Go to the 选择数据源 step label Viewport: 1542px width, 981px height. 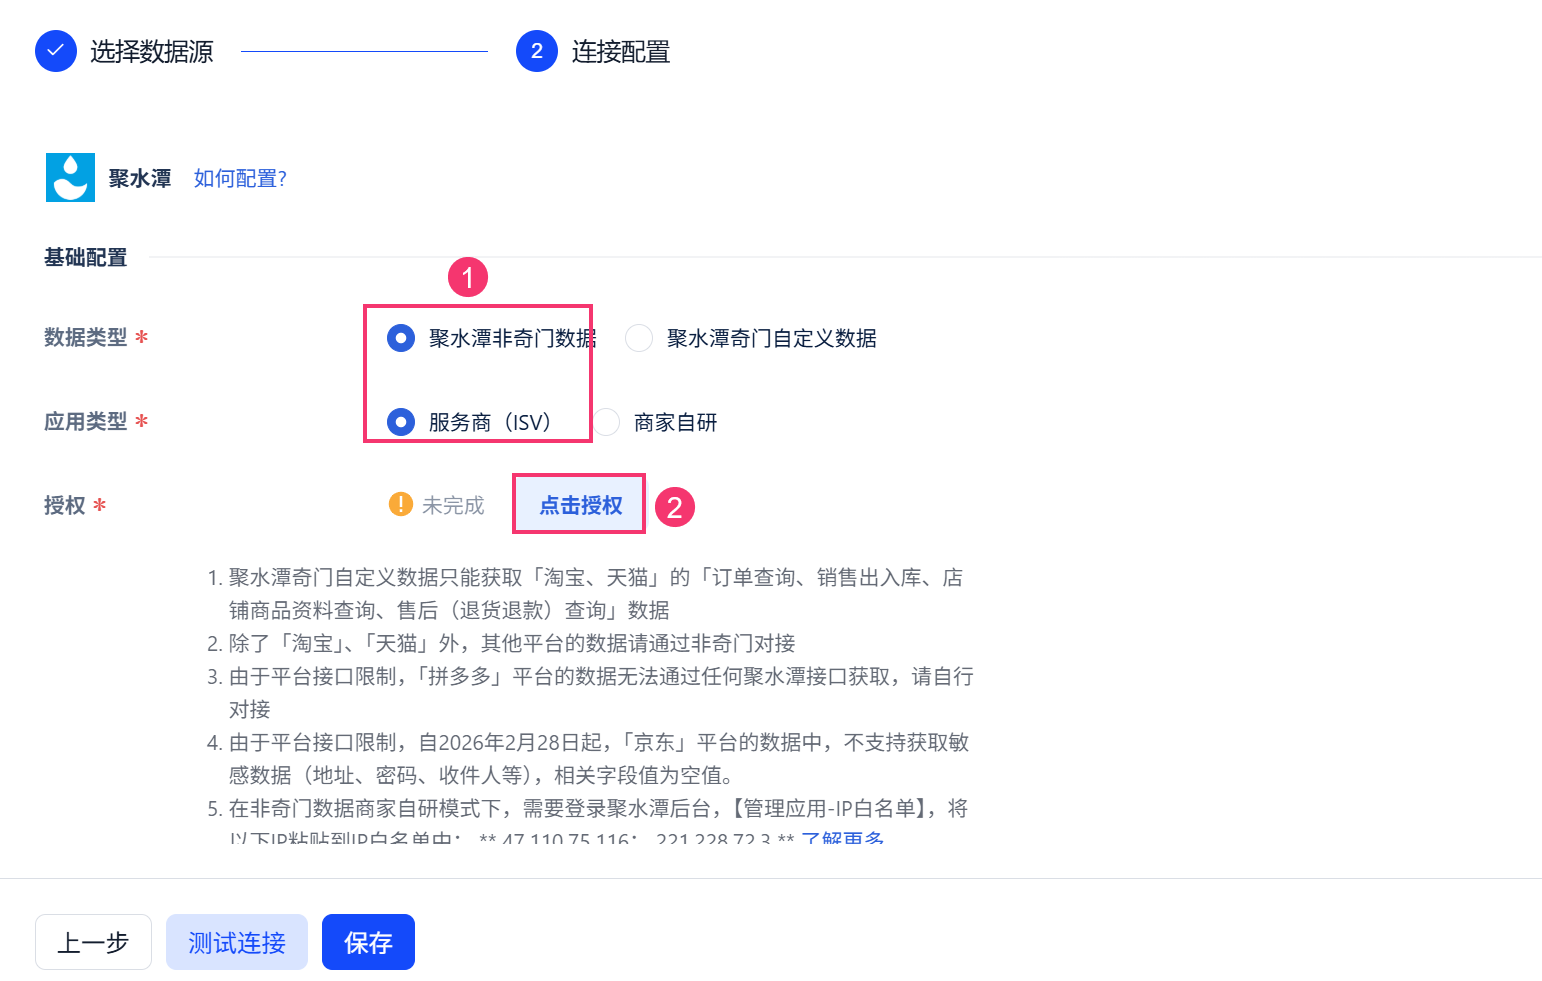pyautogui.click(x=152, y=51)
